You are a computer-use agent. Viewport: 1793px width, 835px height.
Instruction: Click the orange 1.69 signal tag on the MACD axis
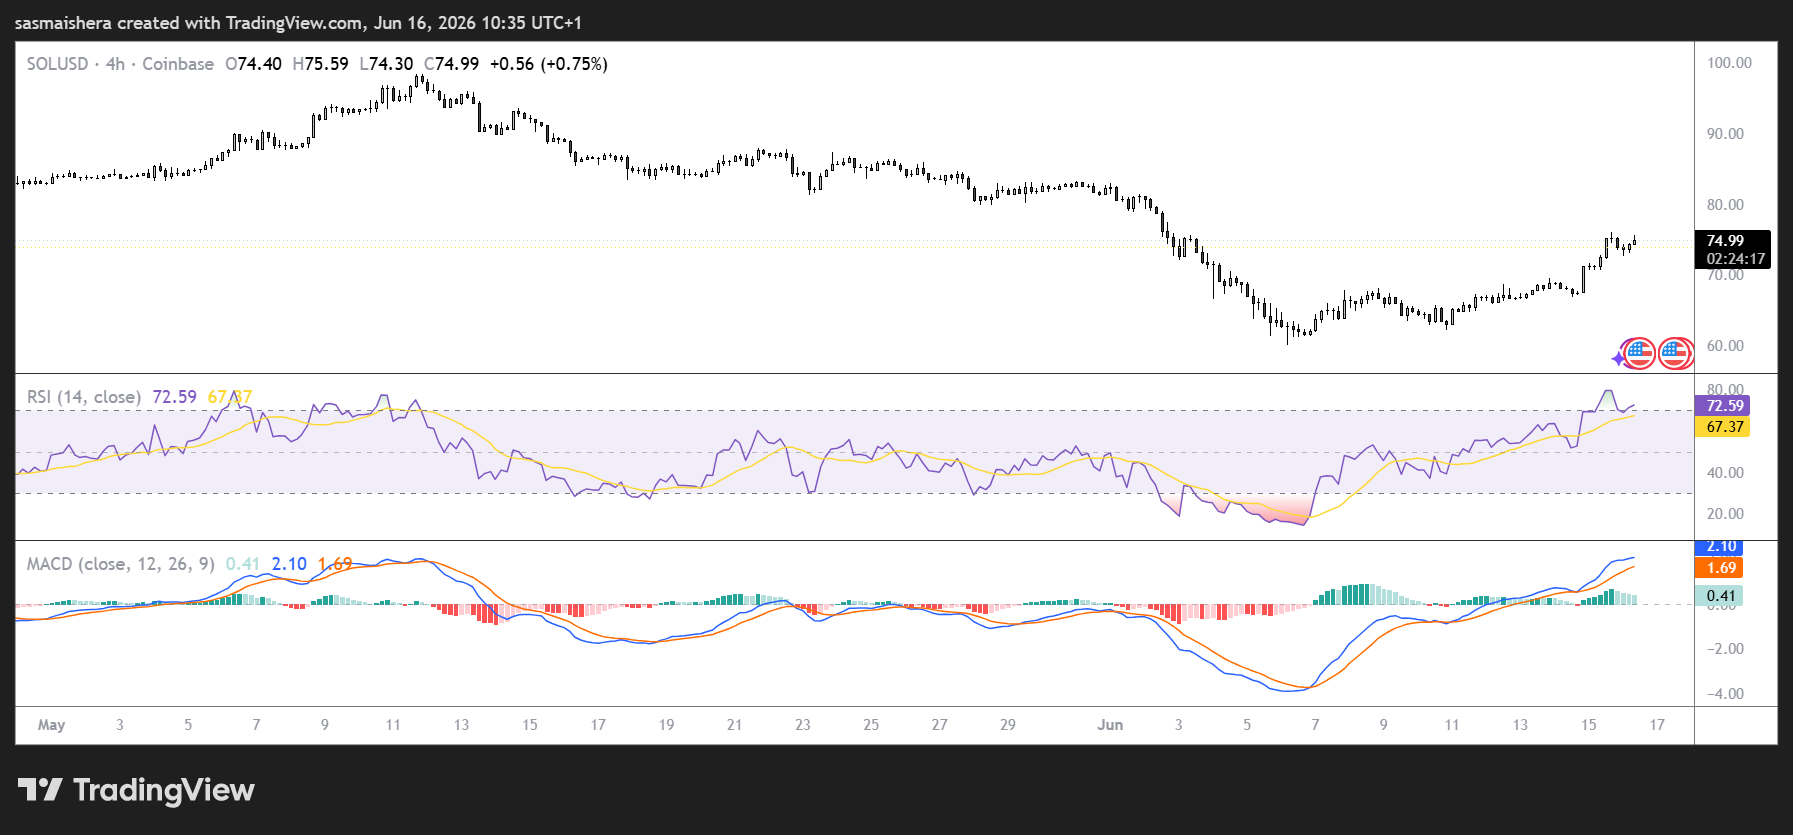[1719, 568]
